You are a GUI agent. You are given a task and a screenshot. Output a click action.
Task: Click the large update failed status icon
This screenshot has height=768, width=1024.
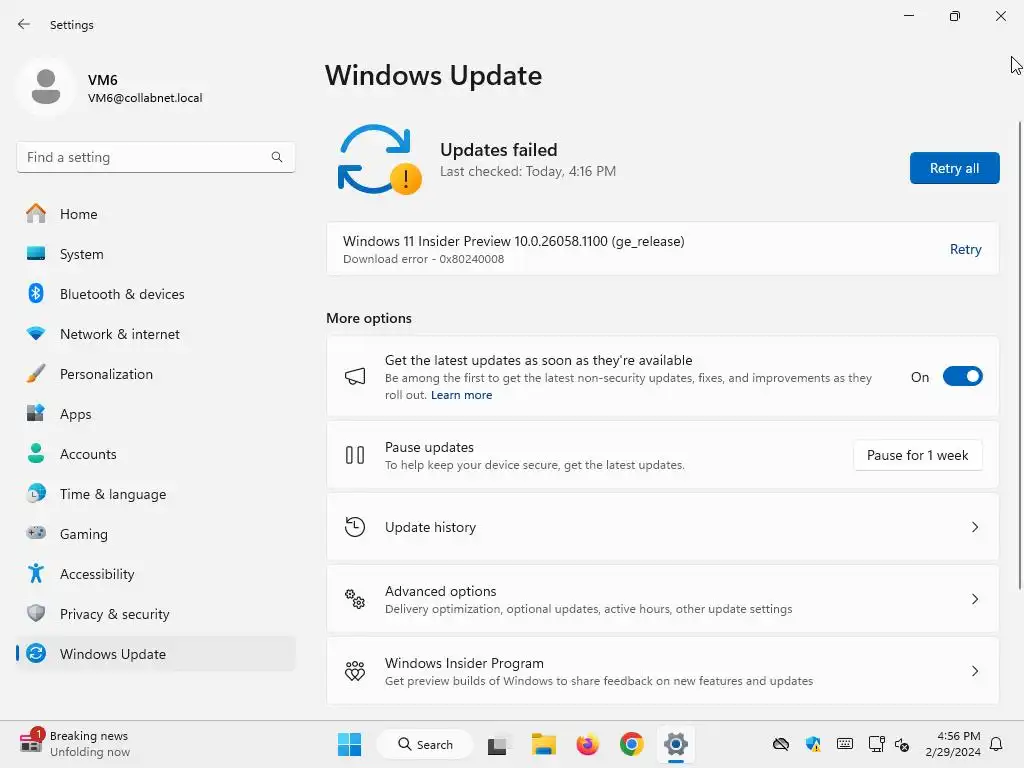(379, 160)
